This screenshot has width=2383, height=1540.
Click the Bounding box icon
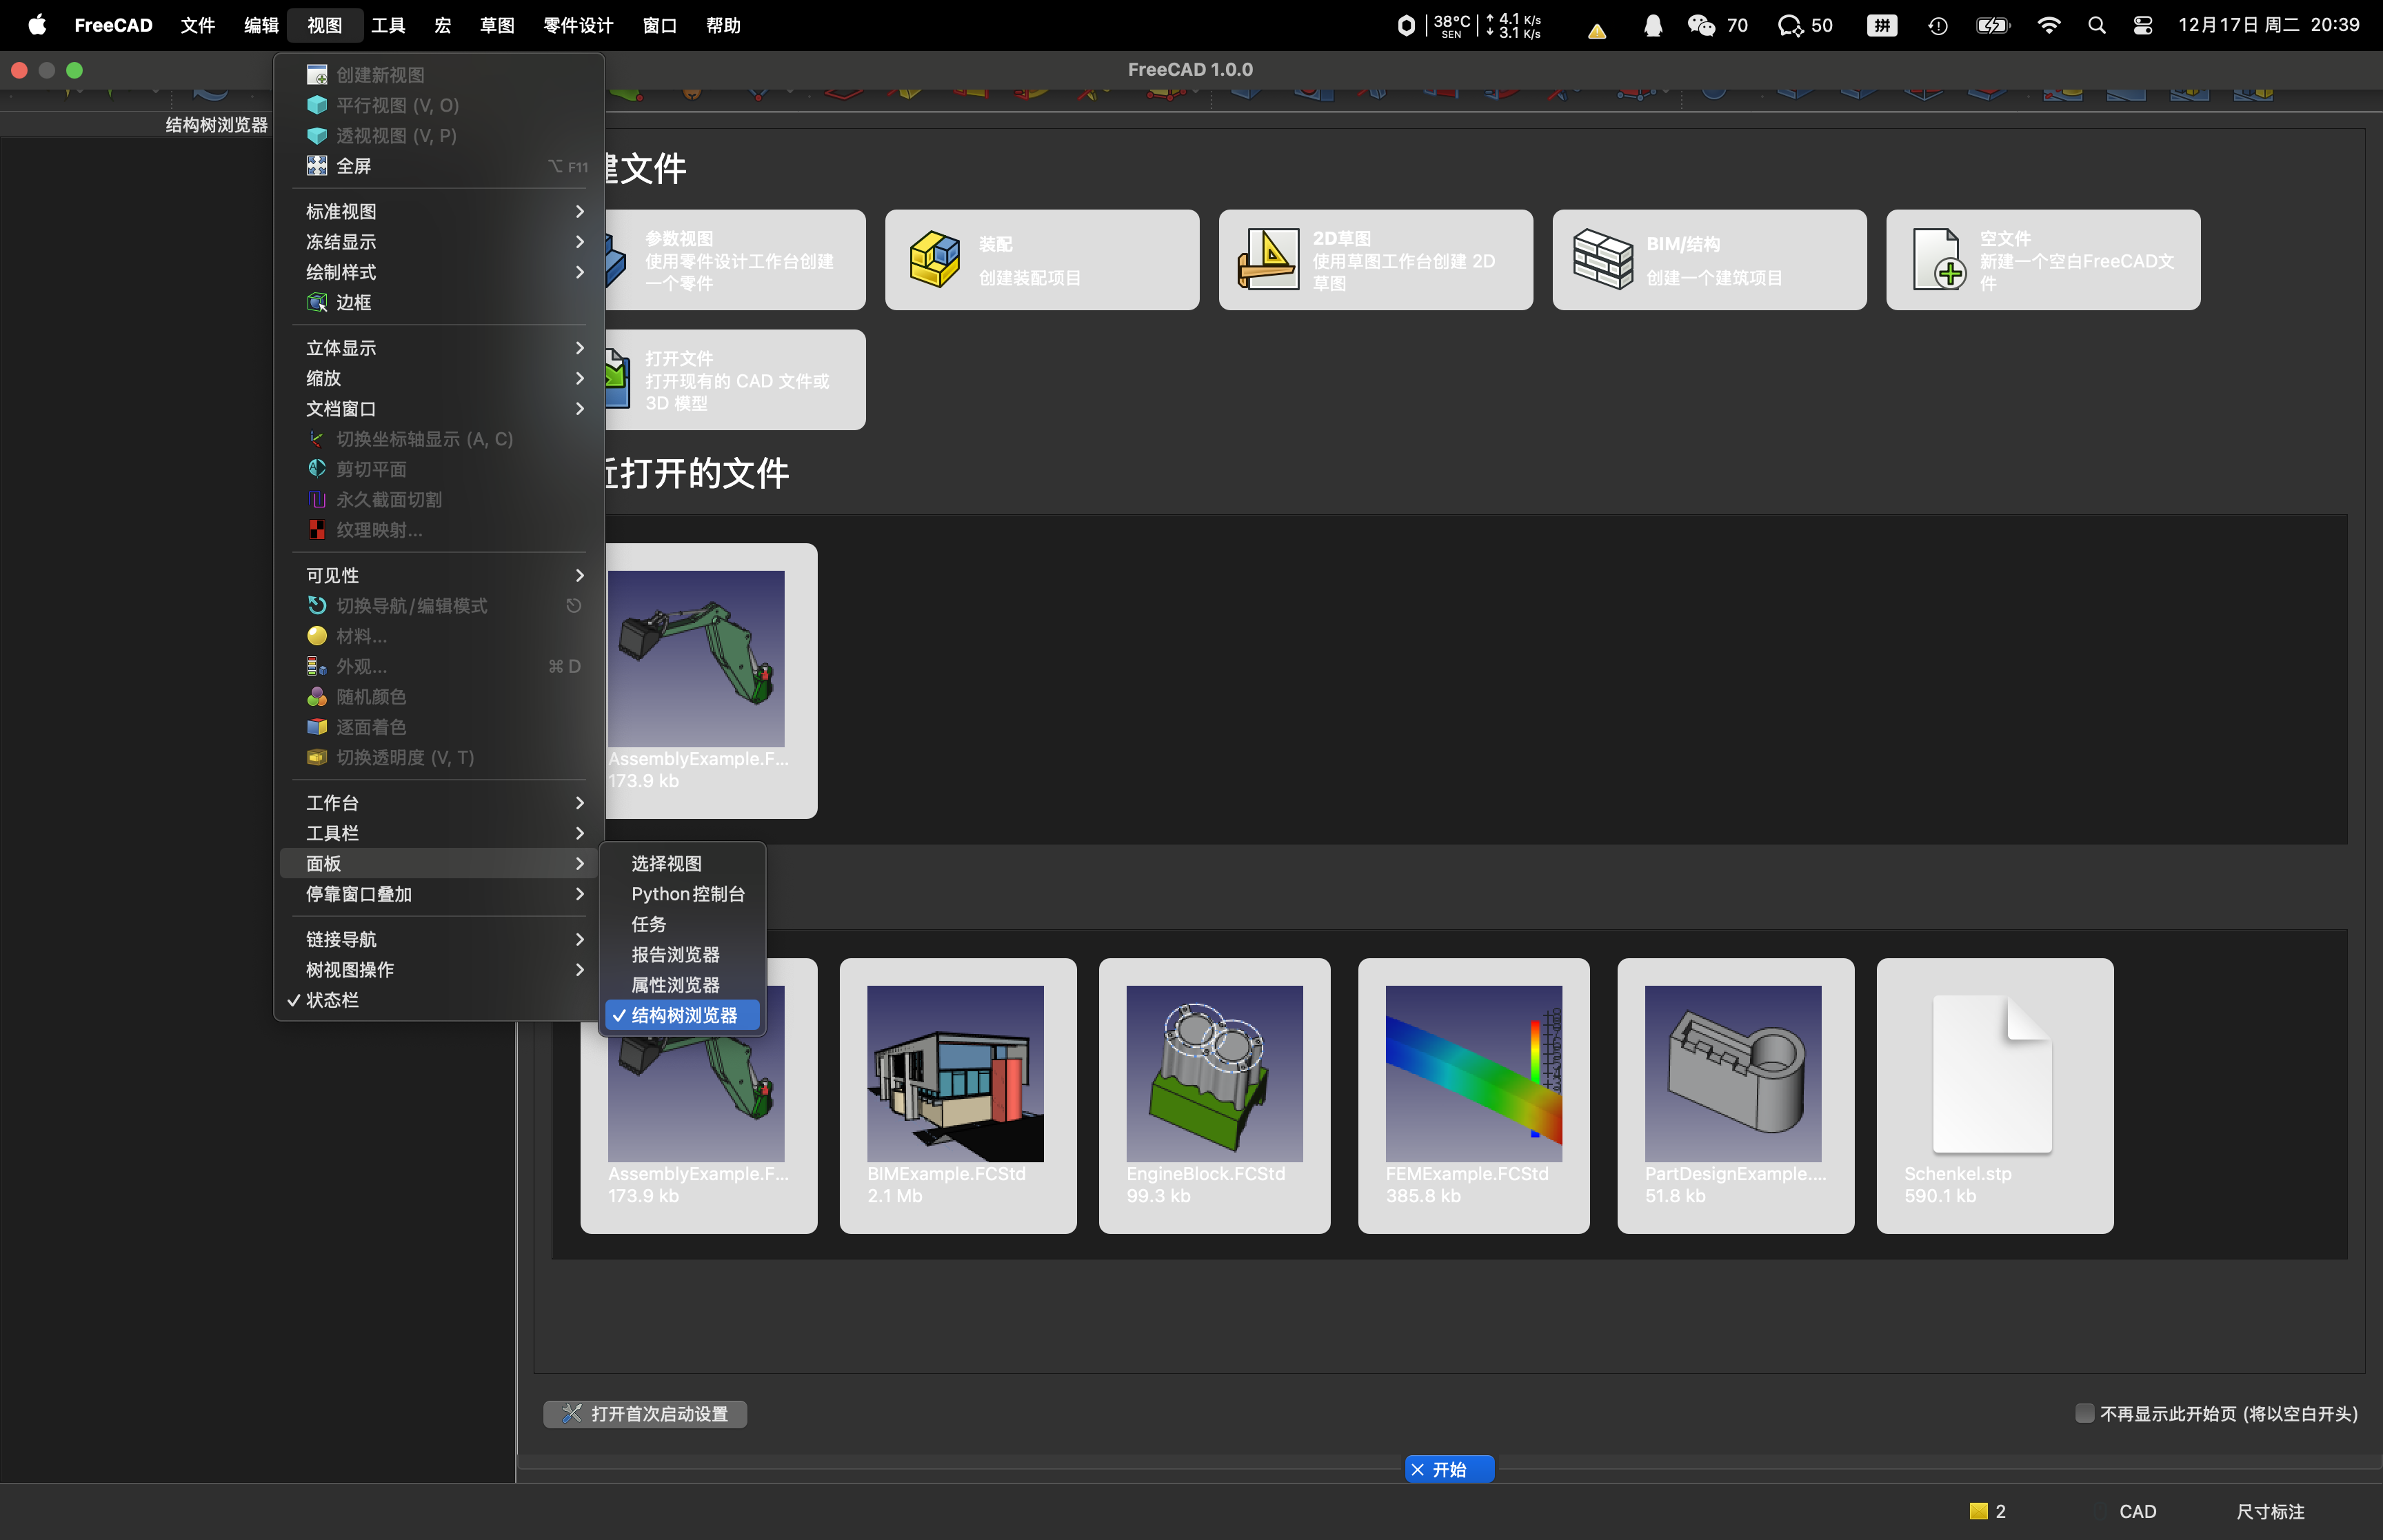click(317, 302)
